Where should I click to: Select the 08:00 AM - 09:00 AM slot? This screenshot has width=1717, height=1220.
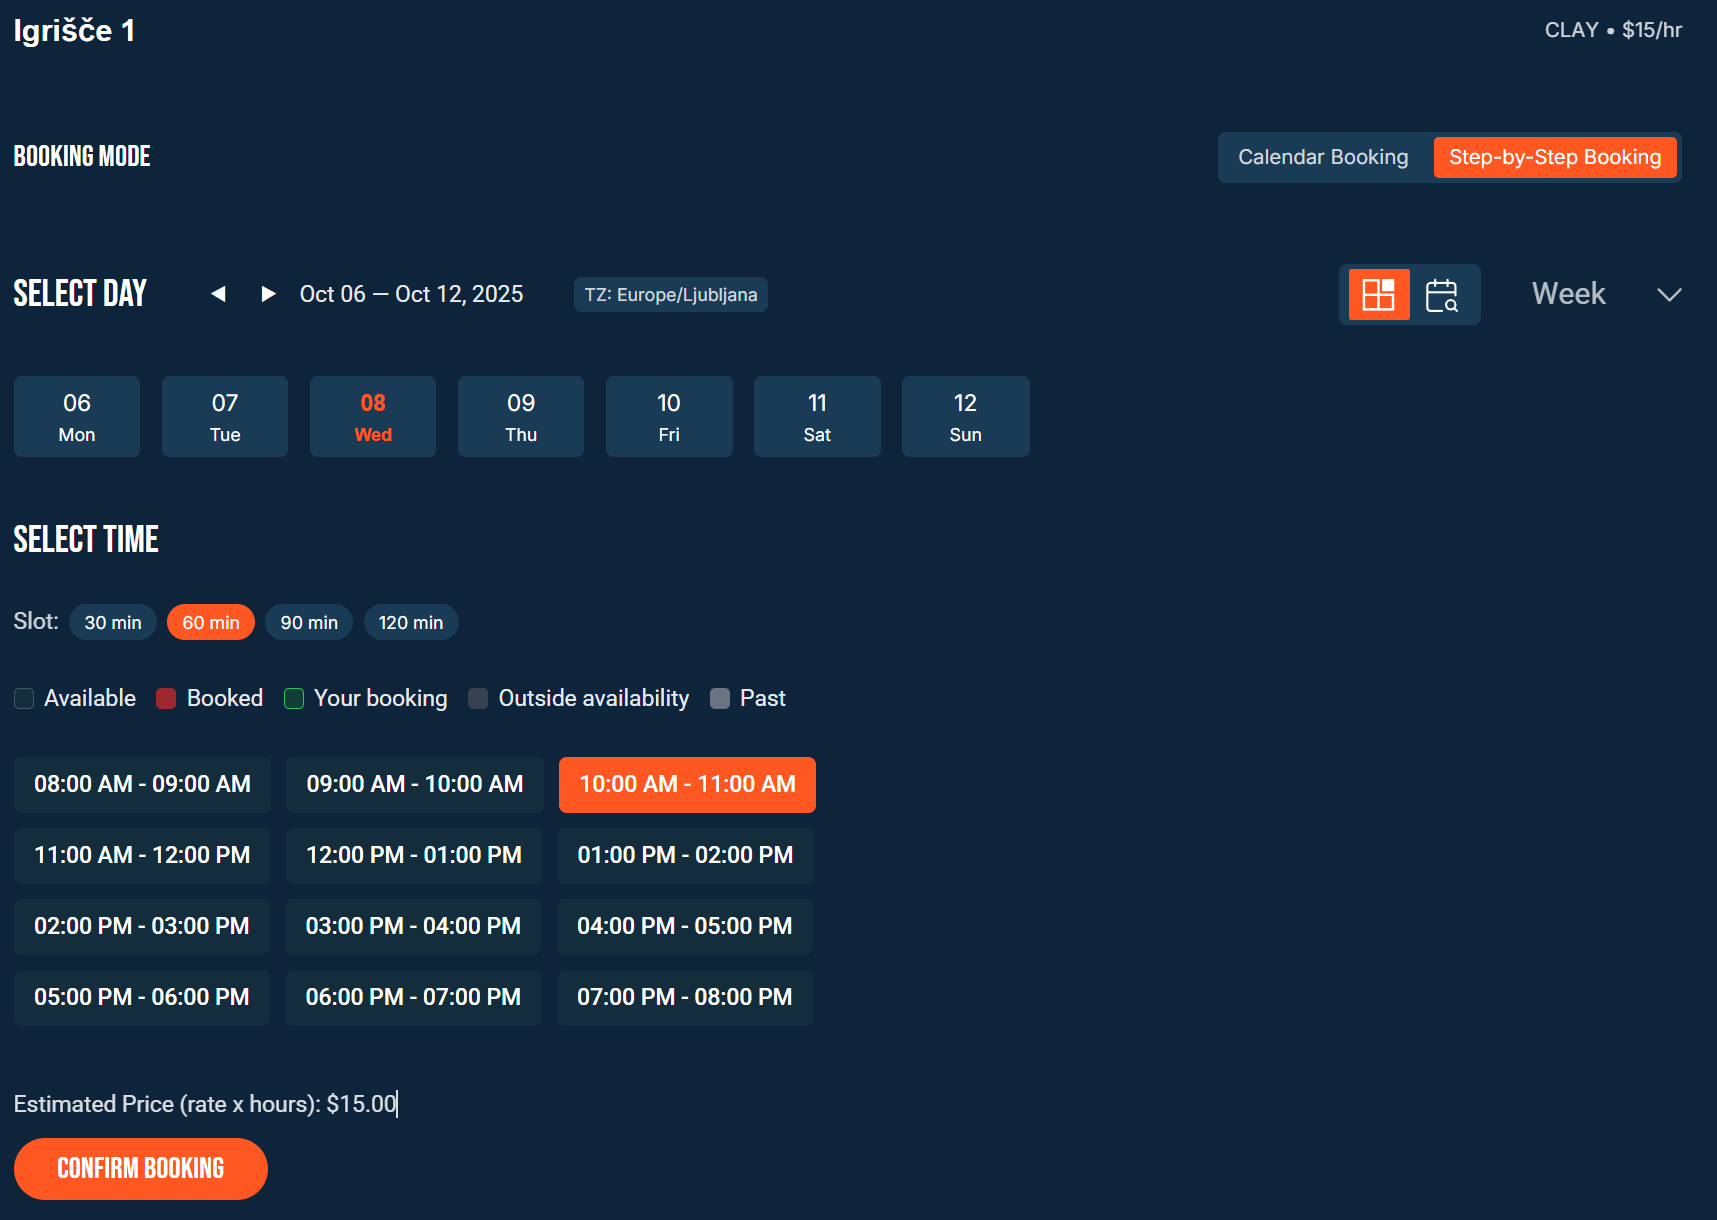(x=141, y=784)
